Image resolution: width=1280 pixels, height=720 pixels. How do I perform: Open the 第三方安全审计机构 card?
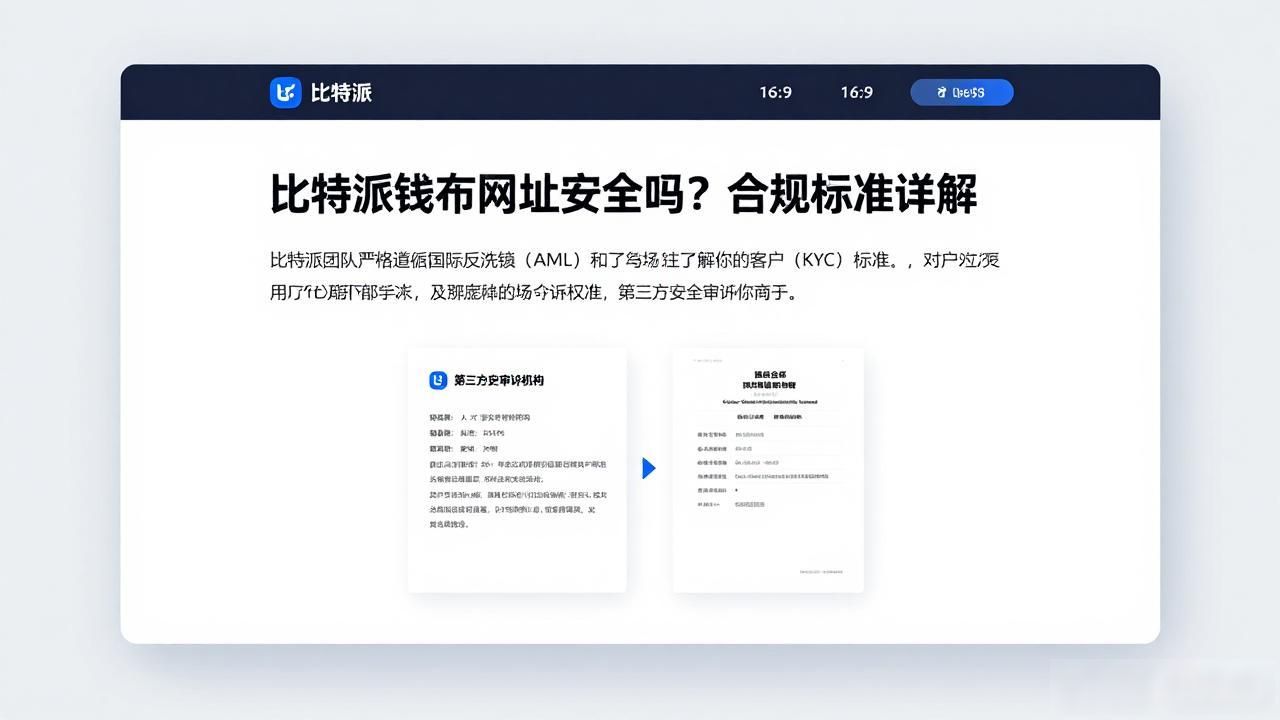tap(517, 470)
